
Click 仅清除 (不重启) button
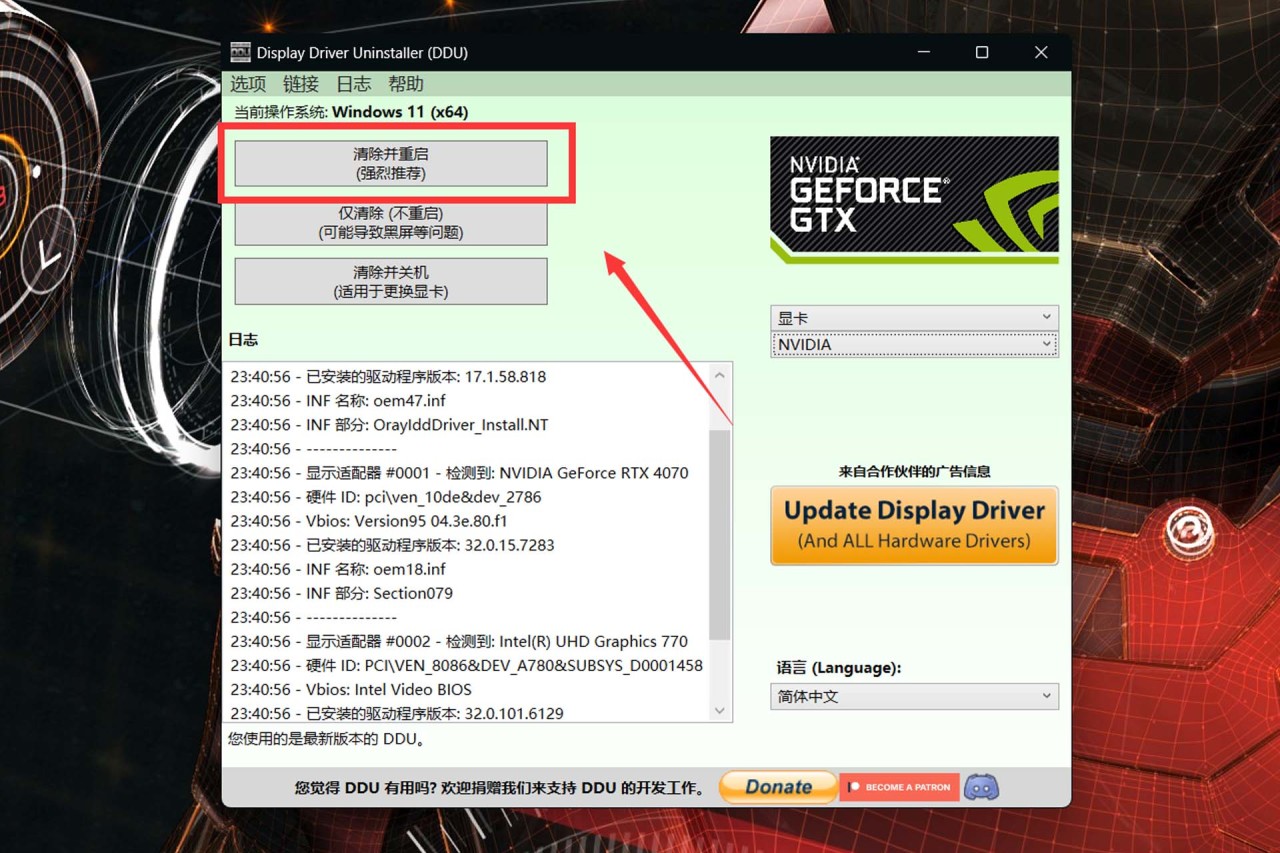coord(391,222)
